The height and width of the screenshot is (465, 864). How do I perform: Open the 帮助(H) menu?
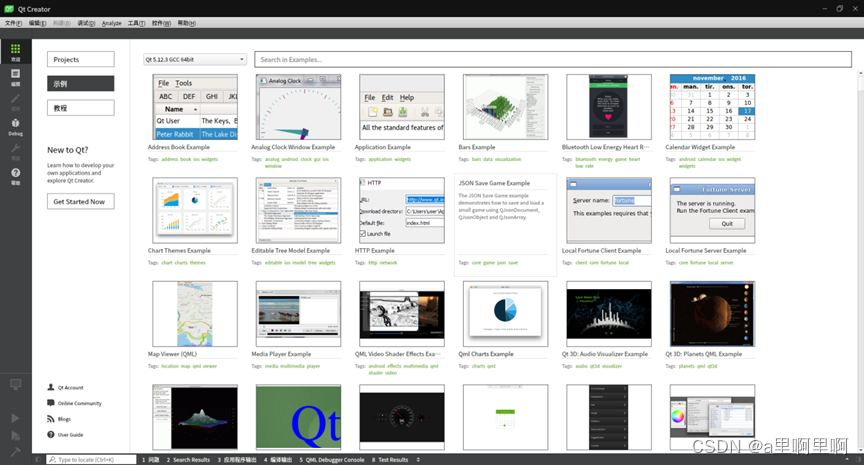tap(186, 23)
